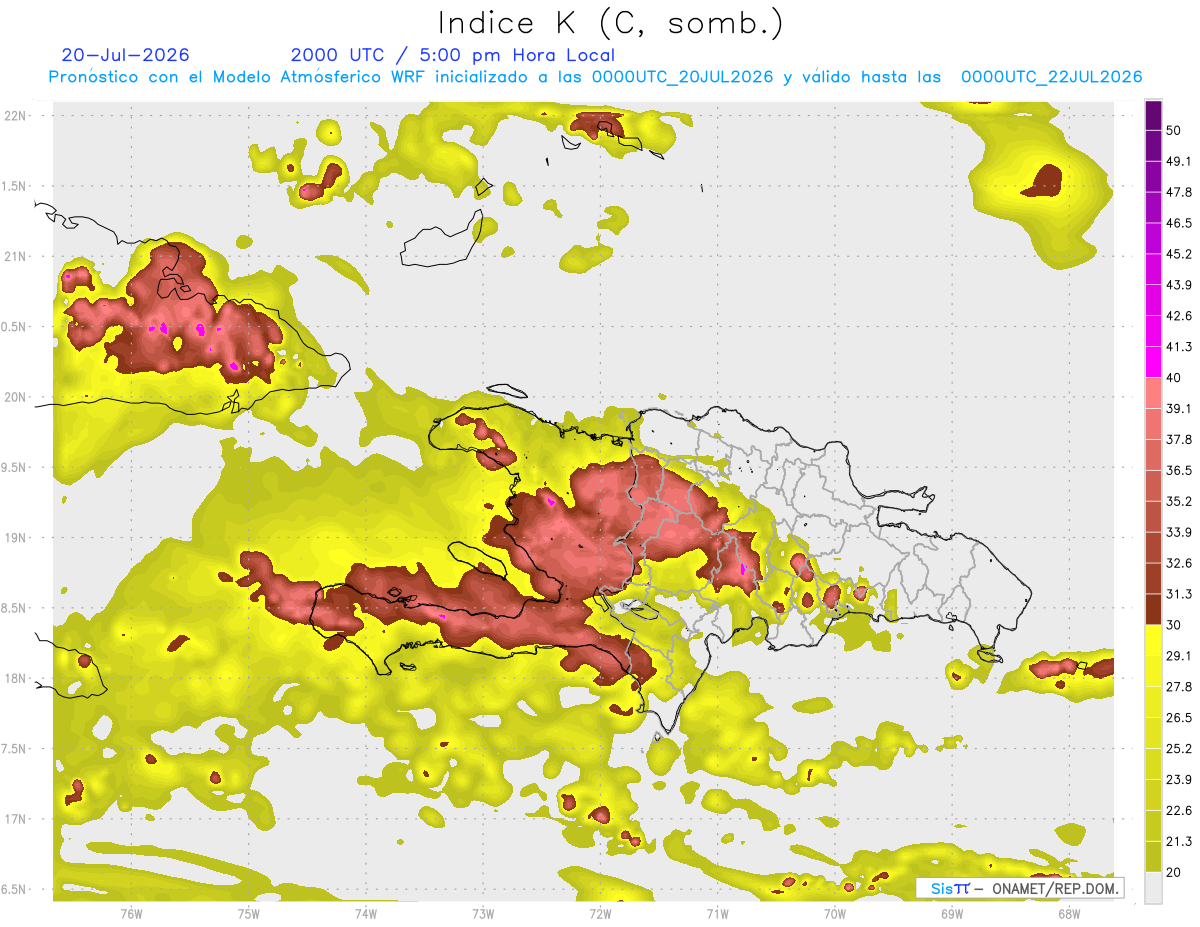
Task: Pick the magenta swatch between 40 and 41.3
Action: coord(1154,362)
